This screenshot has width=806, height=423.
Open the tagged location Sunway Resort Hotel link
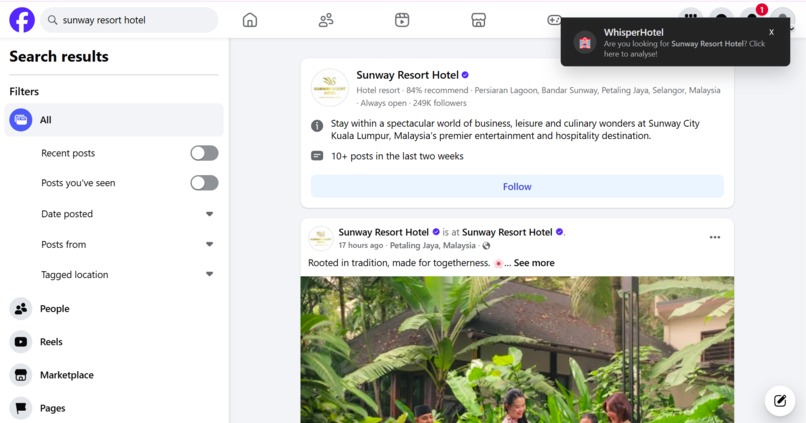507,232
